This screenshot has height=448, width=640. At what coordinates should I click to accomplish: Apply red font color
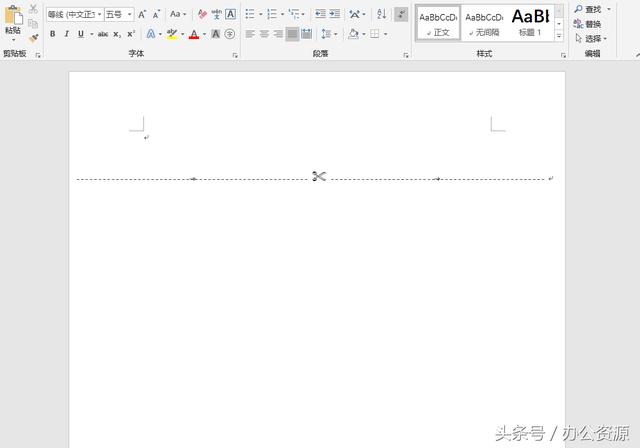coord(194,34)
